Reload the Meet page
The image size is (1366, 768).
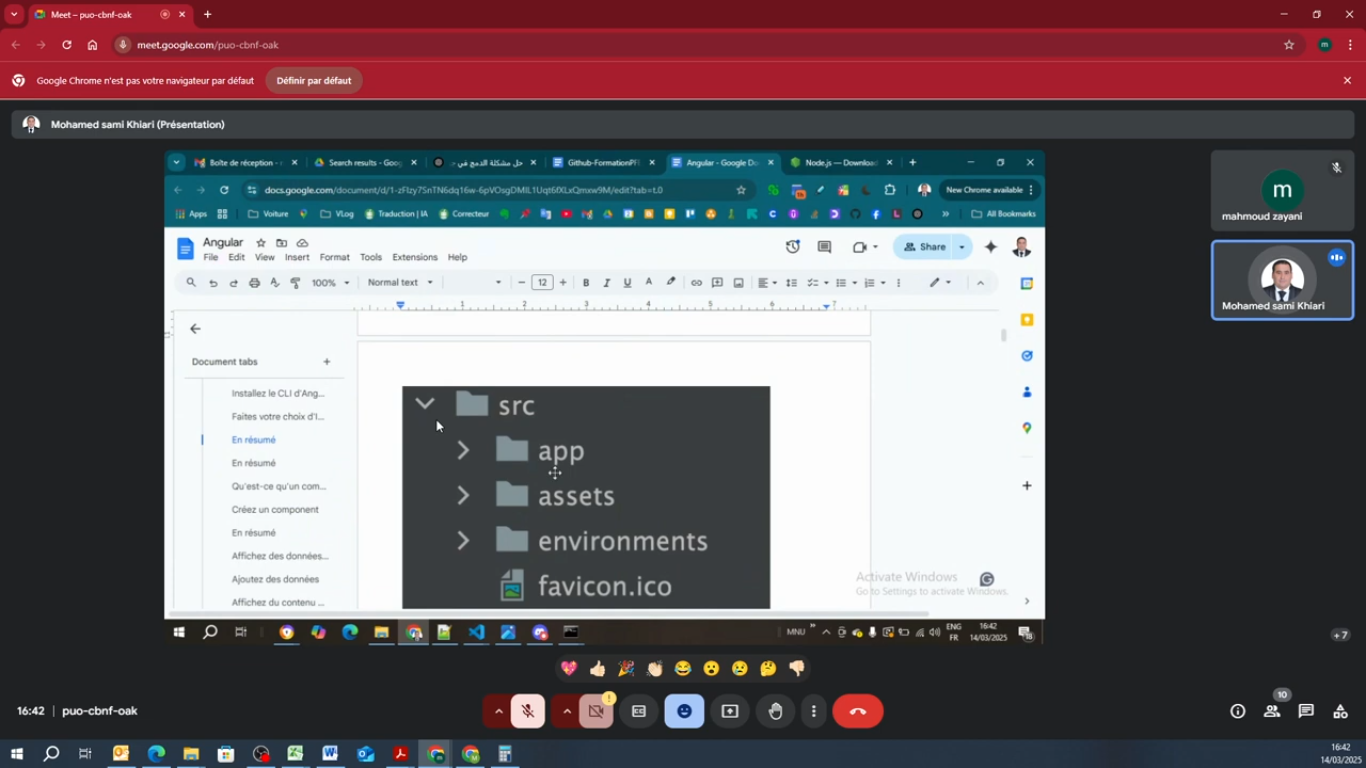click(66, 45)
